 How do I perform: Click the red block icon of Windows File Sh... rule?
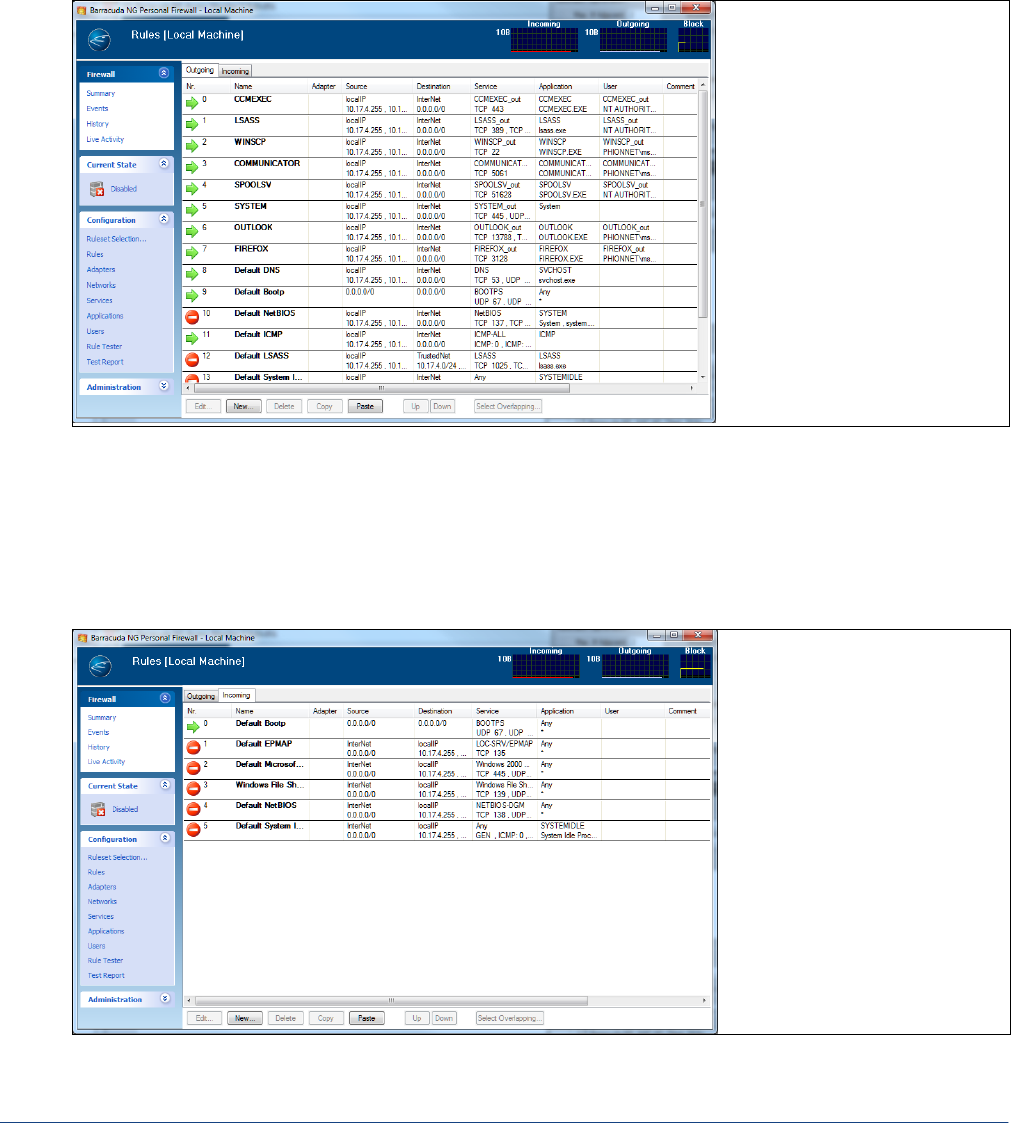point(193,789)
